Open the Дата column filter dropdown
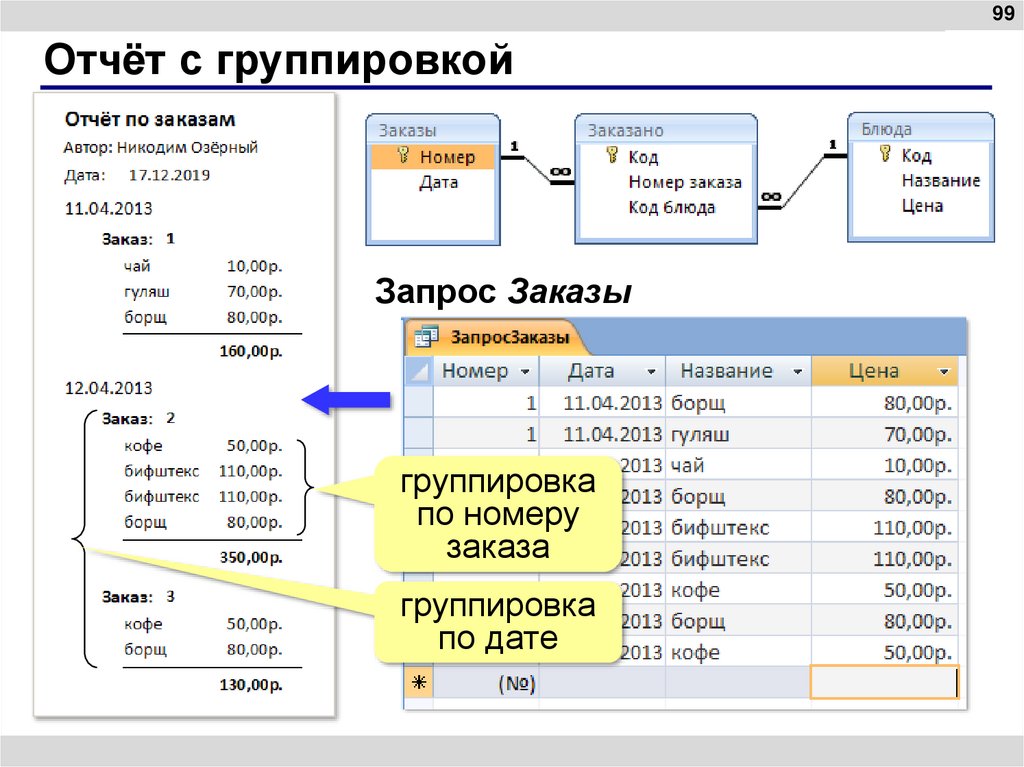This screenshot has height=767, width=1024. point(649,371)
